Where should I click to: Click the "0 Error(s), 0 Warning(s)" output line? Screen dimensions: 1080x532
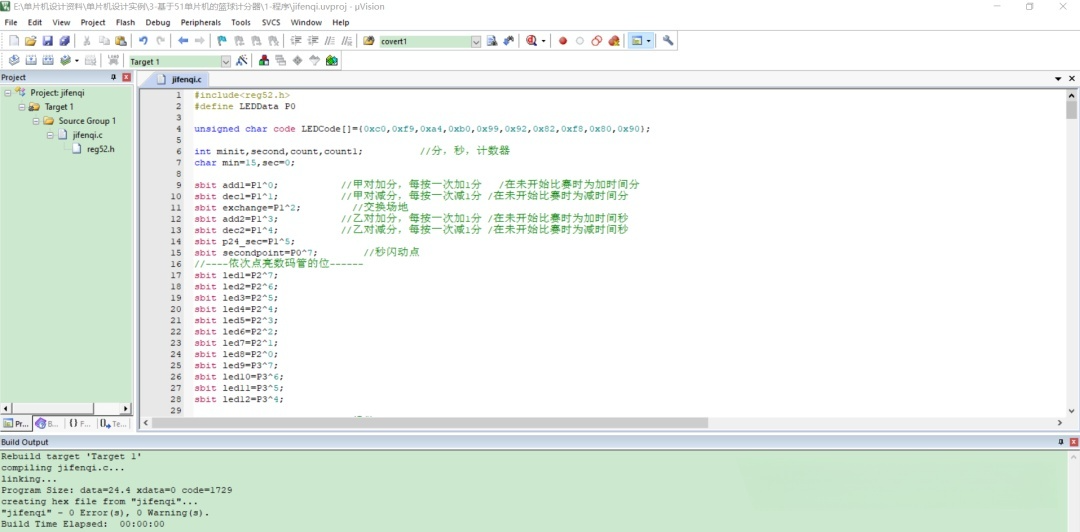click(x=105, y=513)
